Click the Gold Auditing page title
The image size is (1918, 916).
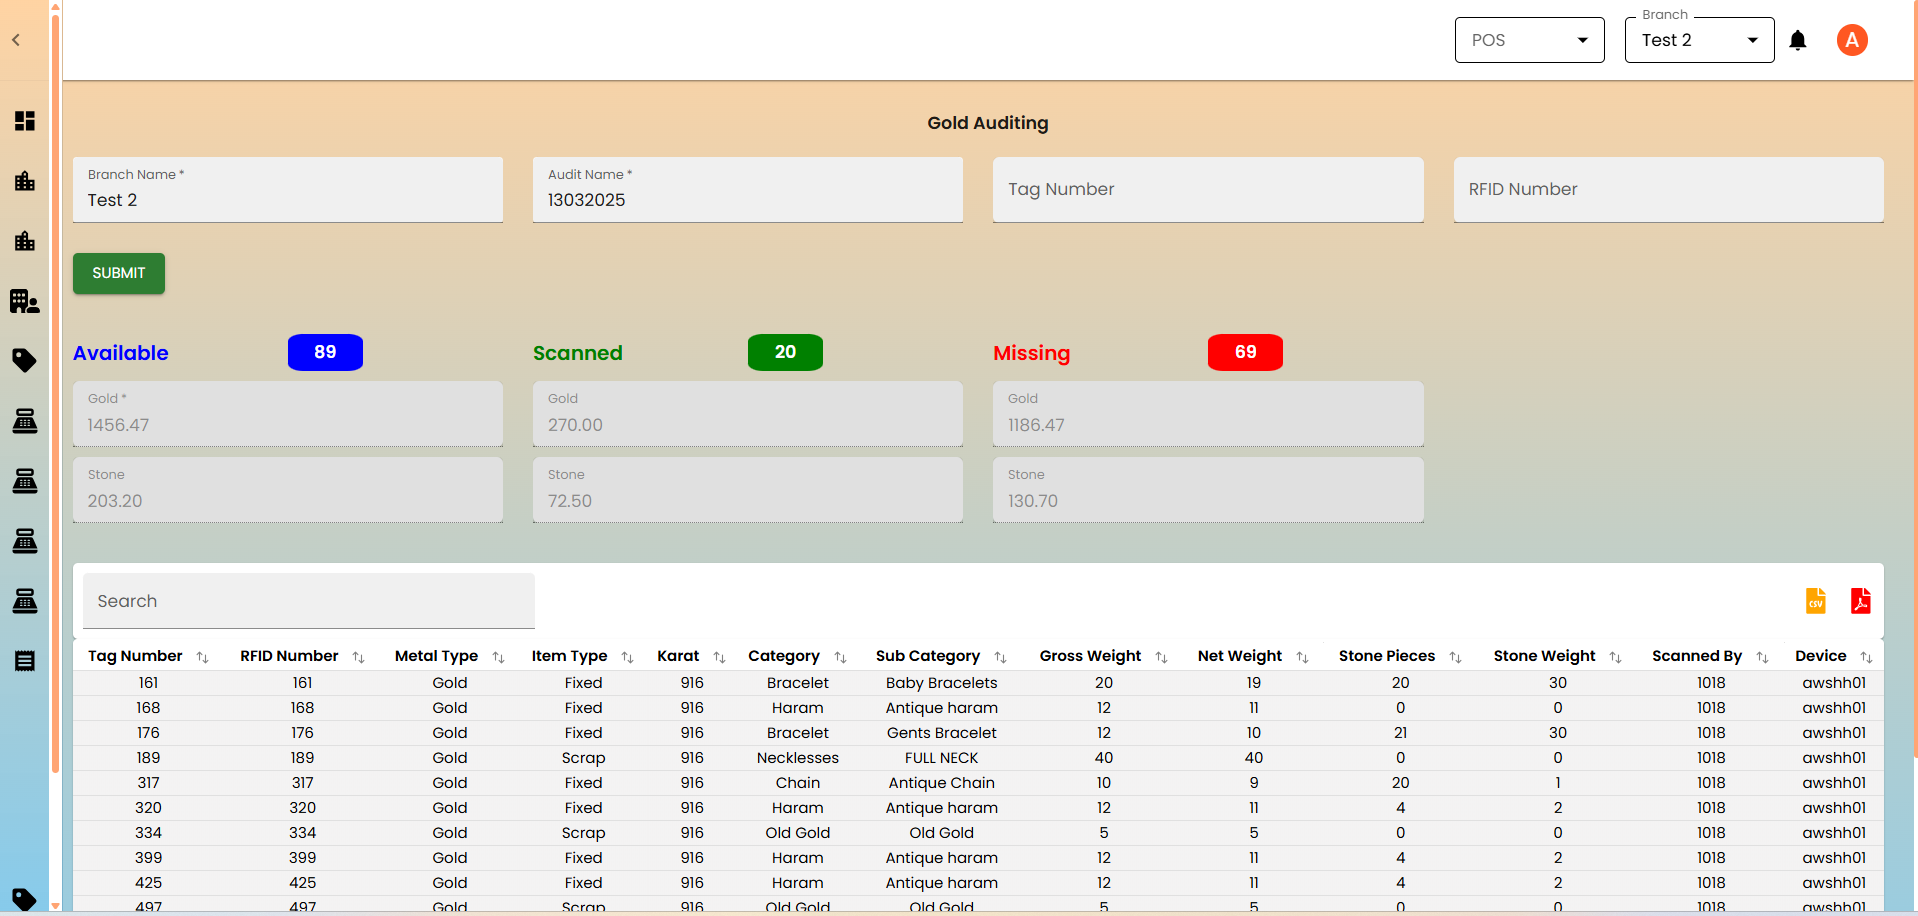988,123
